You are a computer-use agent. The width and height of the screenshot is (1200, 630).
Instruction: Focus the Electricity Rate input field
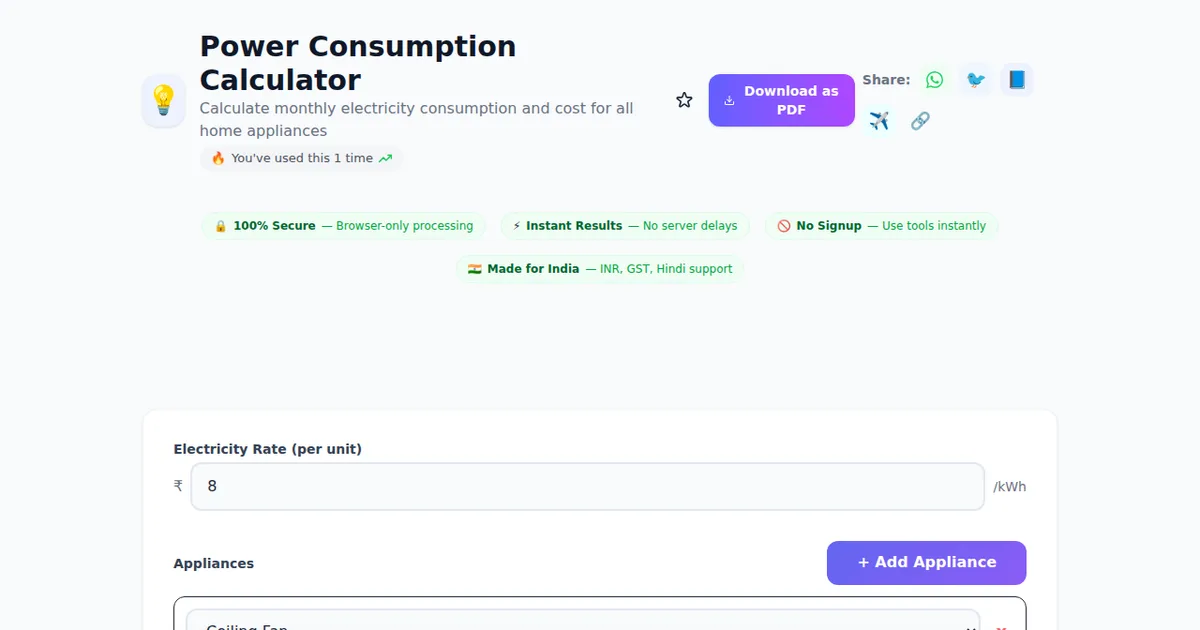pos(587,486)
